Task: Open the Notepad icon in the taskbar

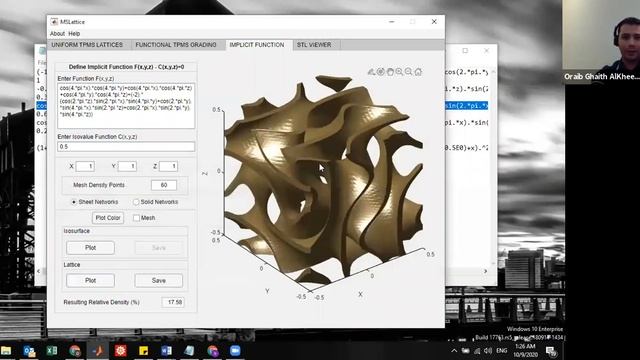Action: [189, 351]
